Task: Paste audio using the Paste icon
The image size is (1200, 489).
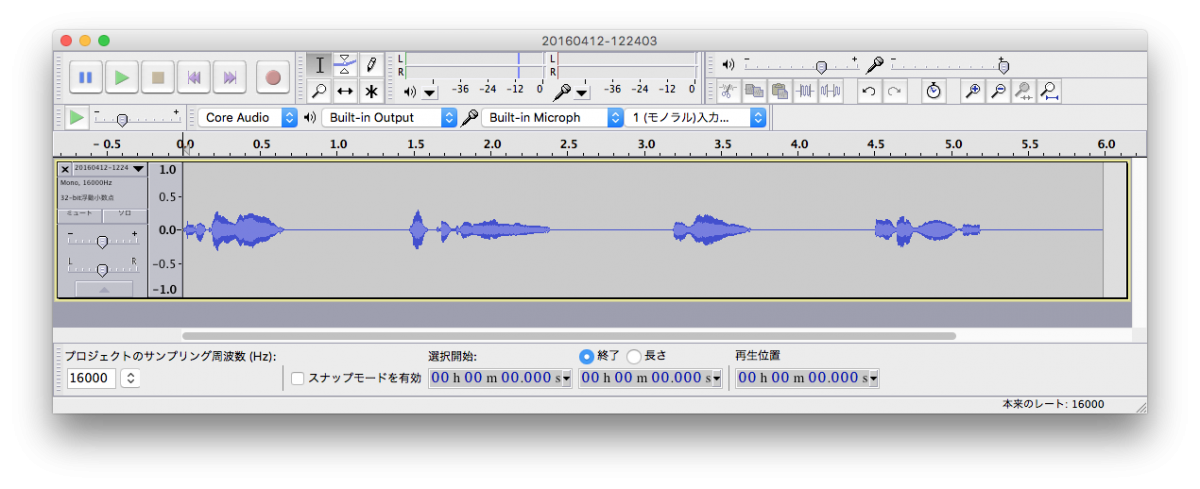Action: click(779, 91)
